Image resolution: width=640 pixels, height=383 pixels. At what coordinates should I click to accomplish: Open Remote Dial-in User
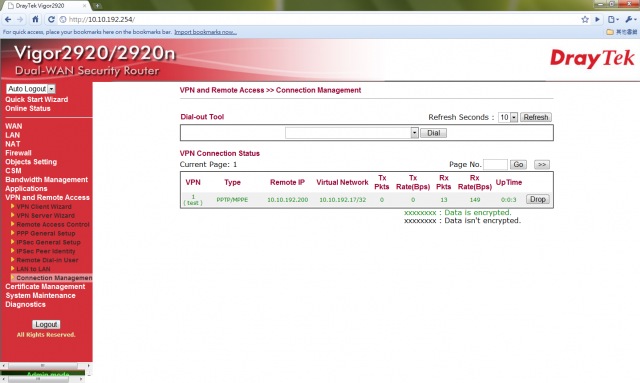point(47,260)
